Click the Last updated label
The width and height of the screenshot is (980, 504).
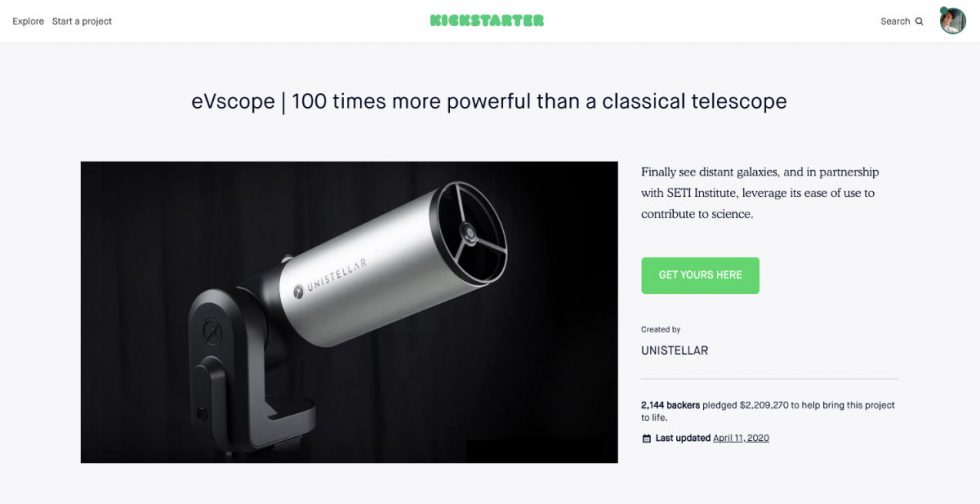point(683,438)
